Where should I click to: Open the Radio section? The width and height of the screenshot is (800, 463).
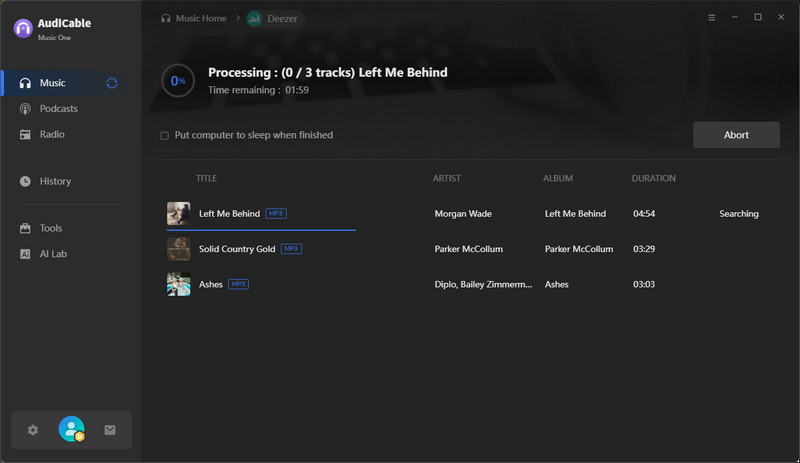[52, 134]
